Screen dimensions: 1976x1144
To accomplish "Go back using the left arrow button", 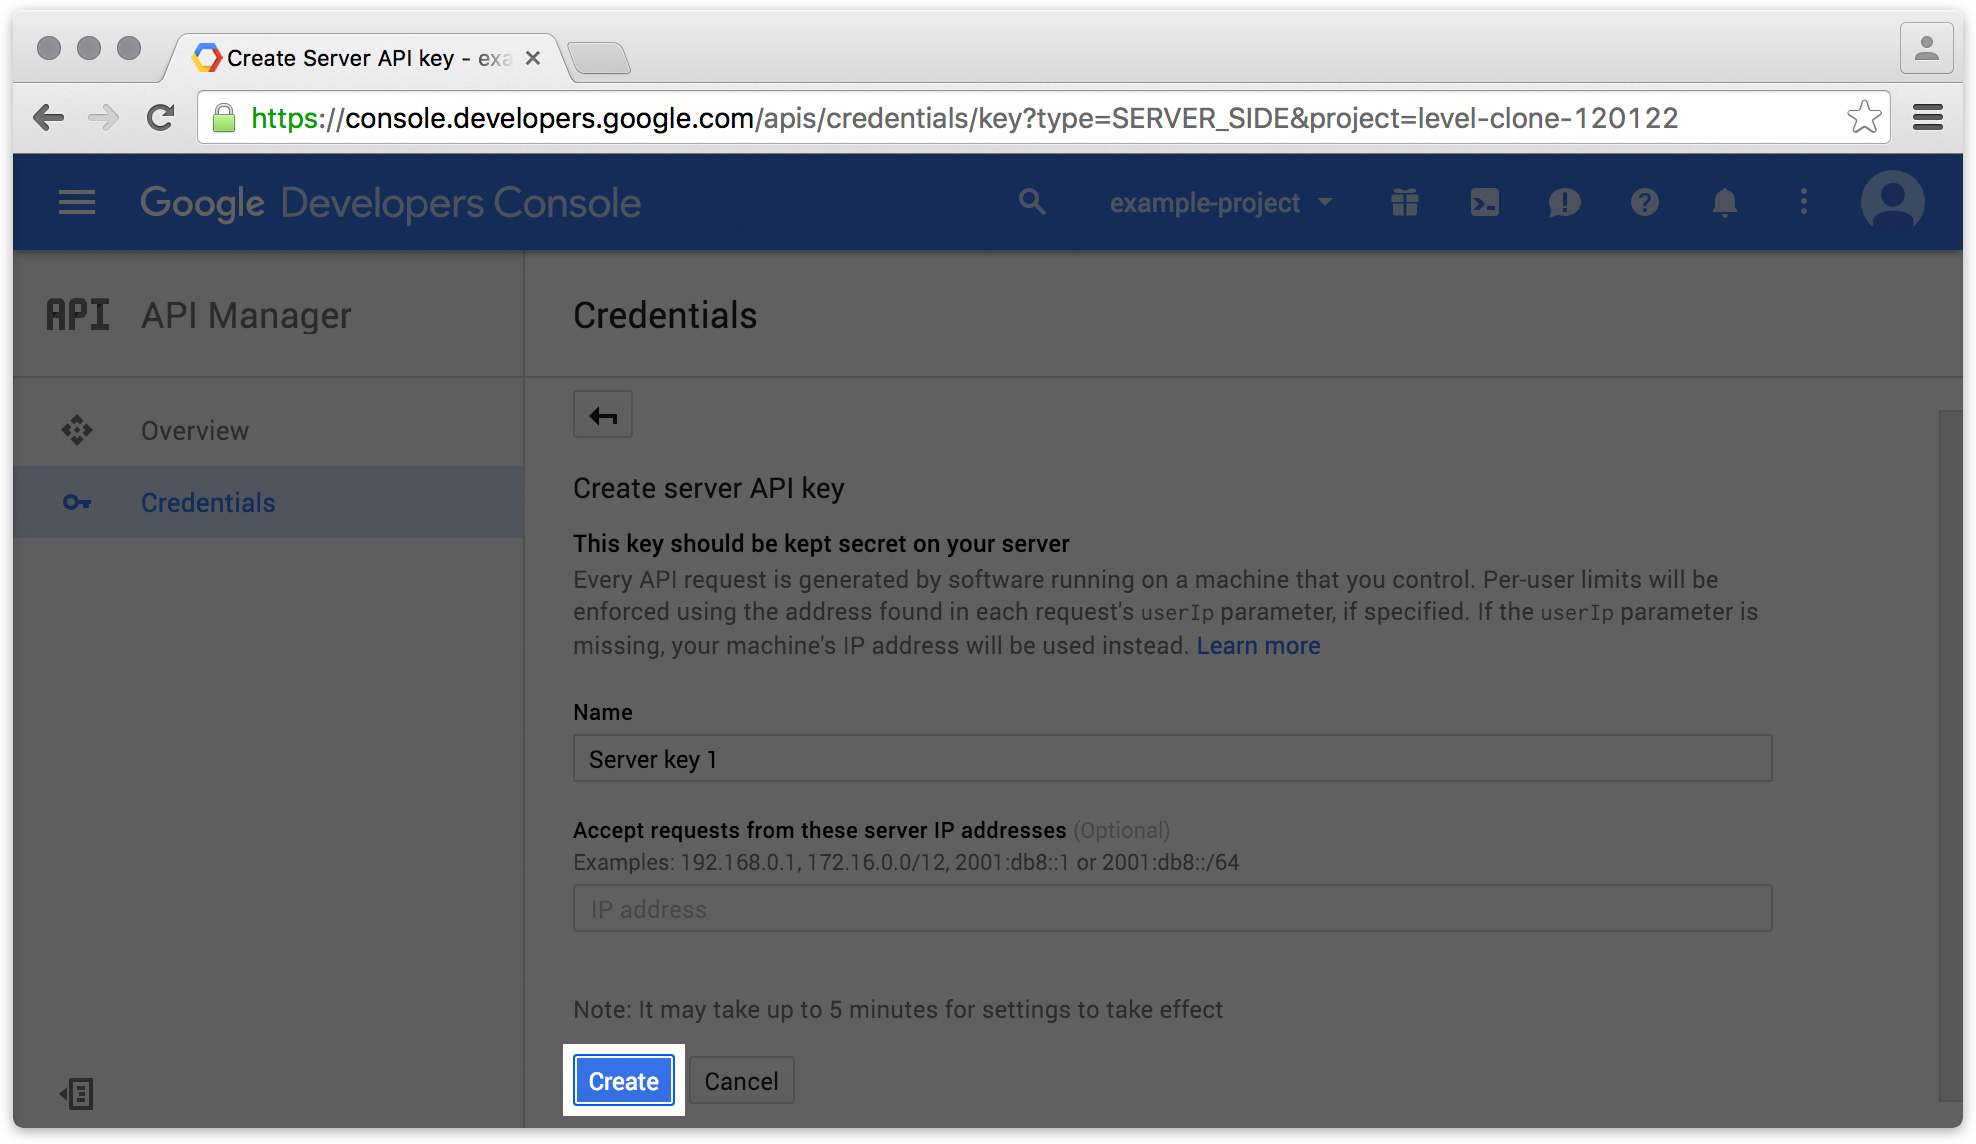I will (603, 415).
